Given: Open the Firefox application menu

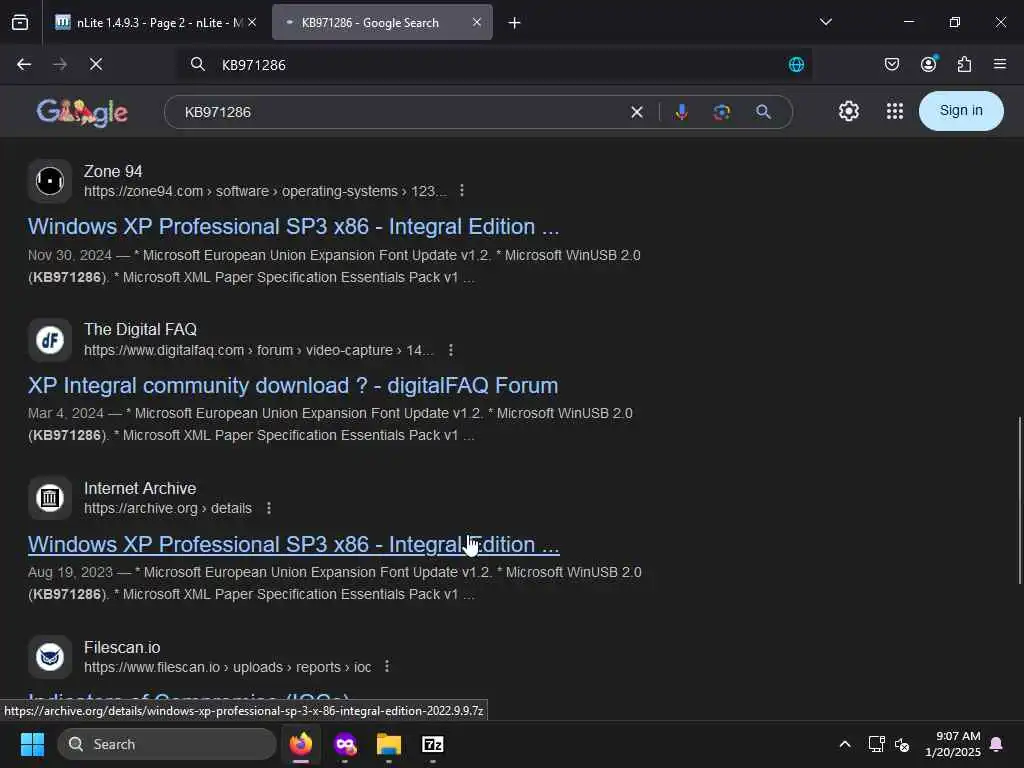Looking at the screenshot, I should (x=1000, y=64).
